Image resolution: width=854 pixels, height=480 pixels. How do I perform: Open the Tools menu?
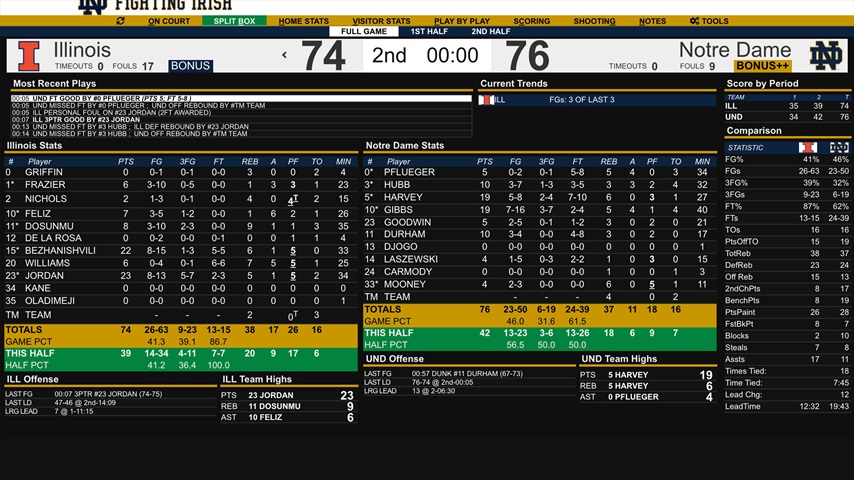(709, 21)
